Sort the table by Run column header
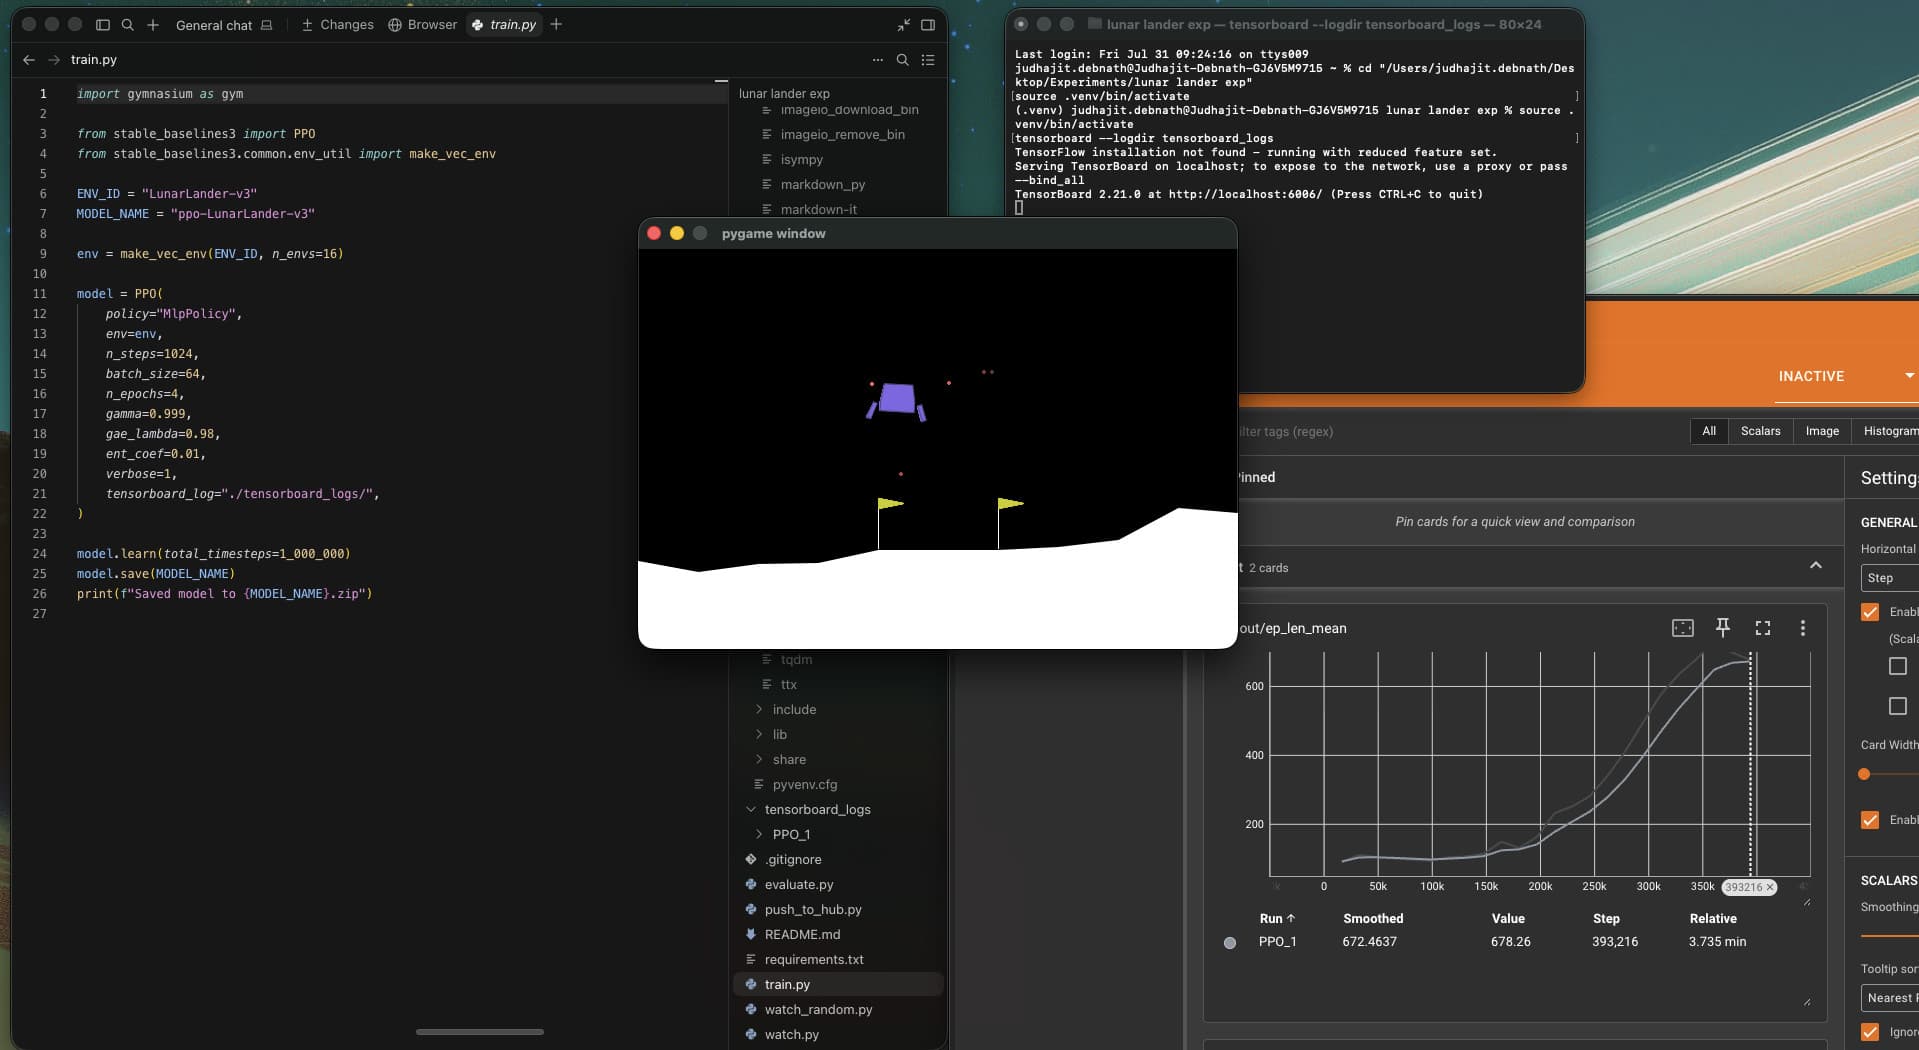The height and width of the screenshot is (1050, 1919). (x=1277, y=918)
